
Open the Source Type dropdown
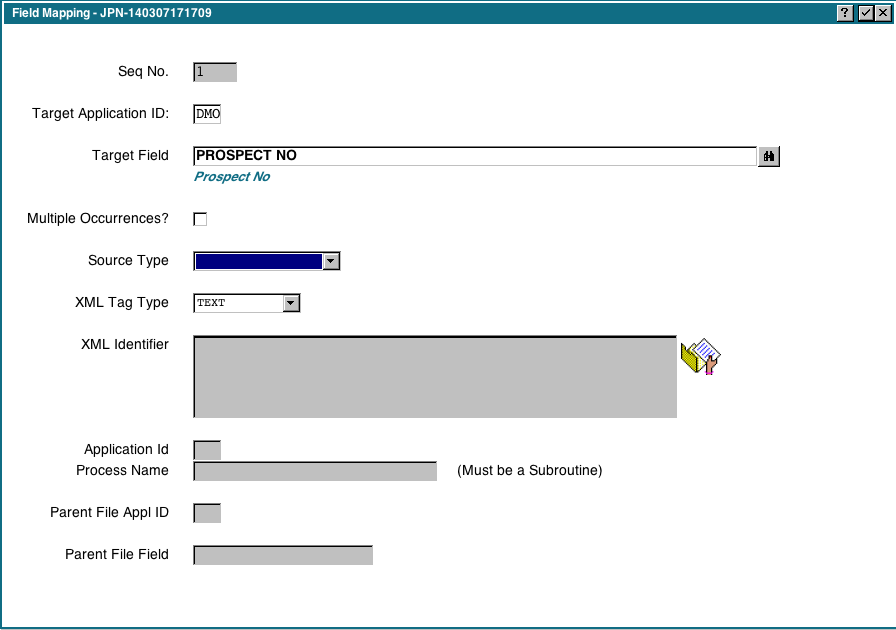[x=331, y=261]
